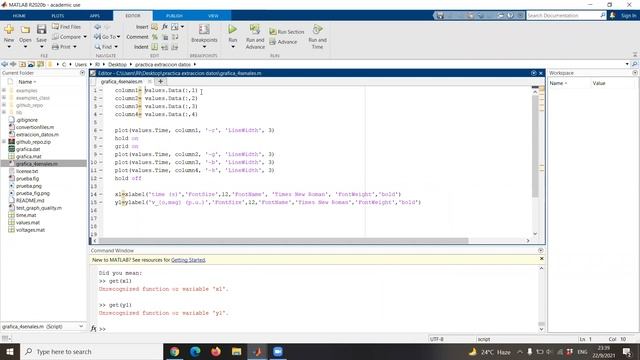Click the navigate Back arrow in ribbon
The height and width of the screenshot is (360, 640).
pos(98,27)
